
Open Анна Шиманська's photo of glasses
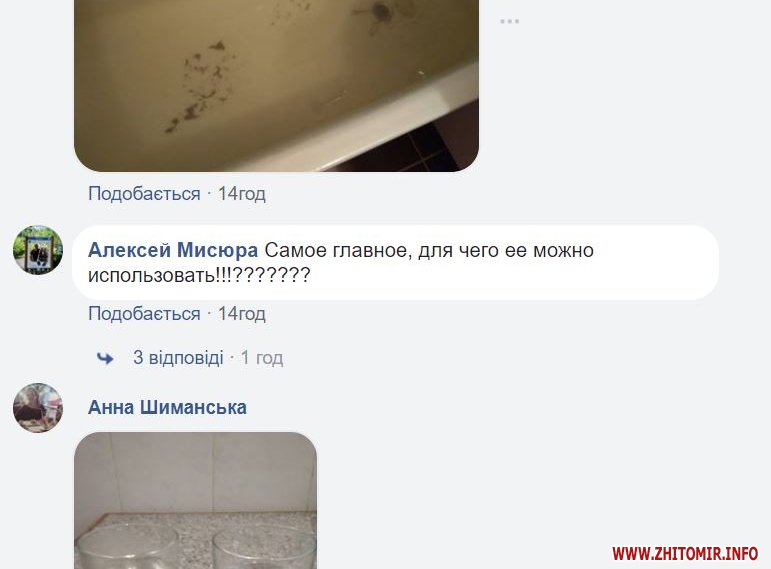coord(195,501)
